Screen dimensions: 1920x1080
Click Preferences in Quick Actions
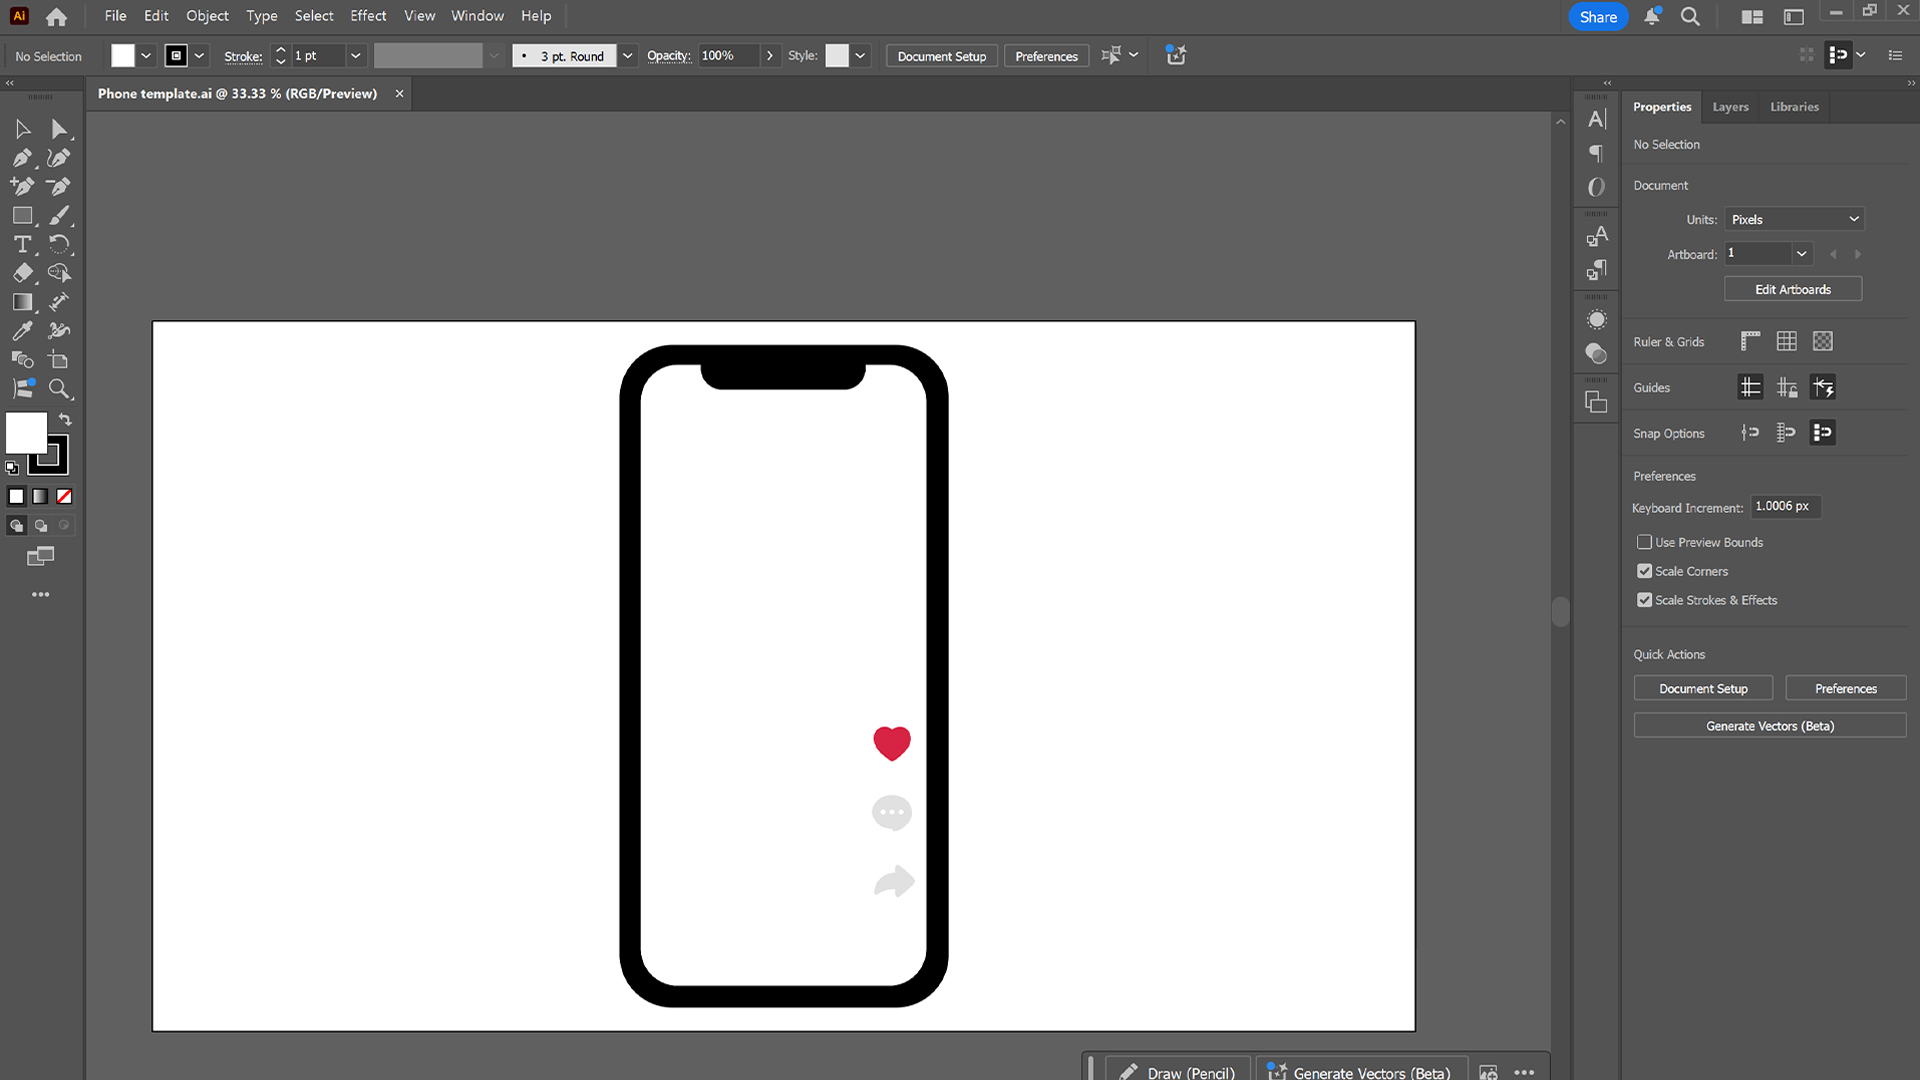tap(1846, 689)
